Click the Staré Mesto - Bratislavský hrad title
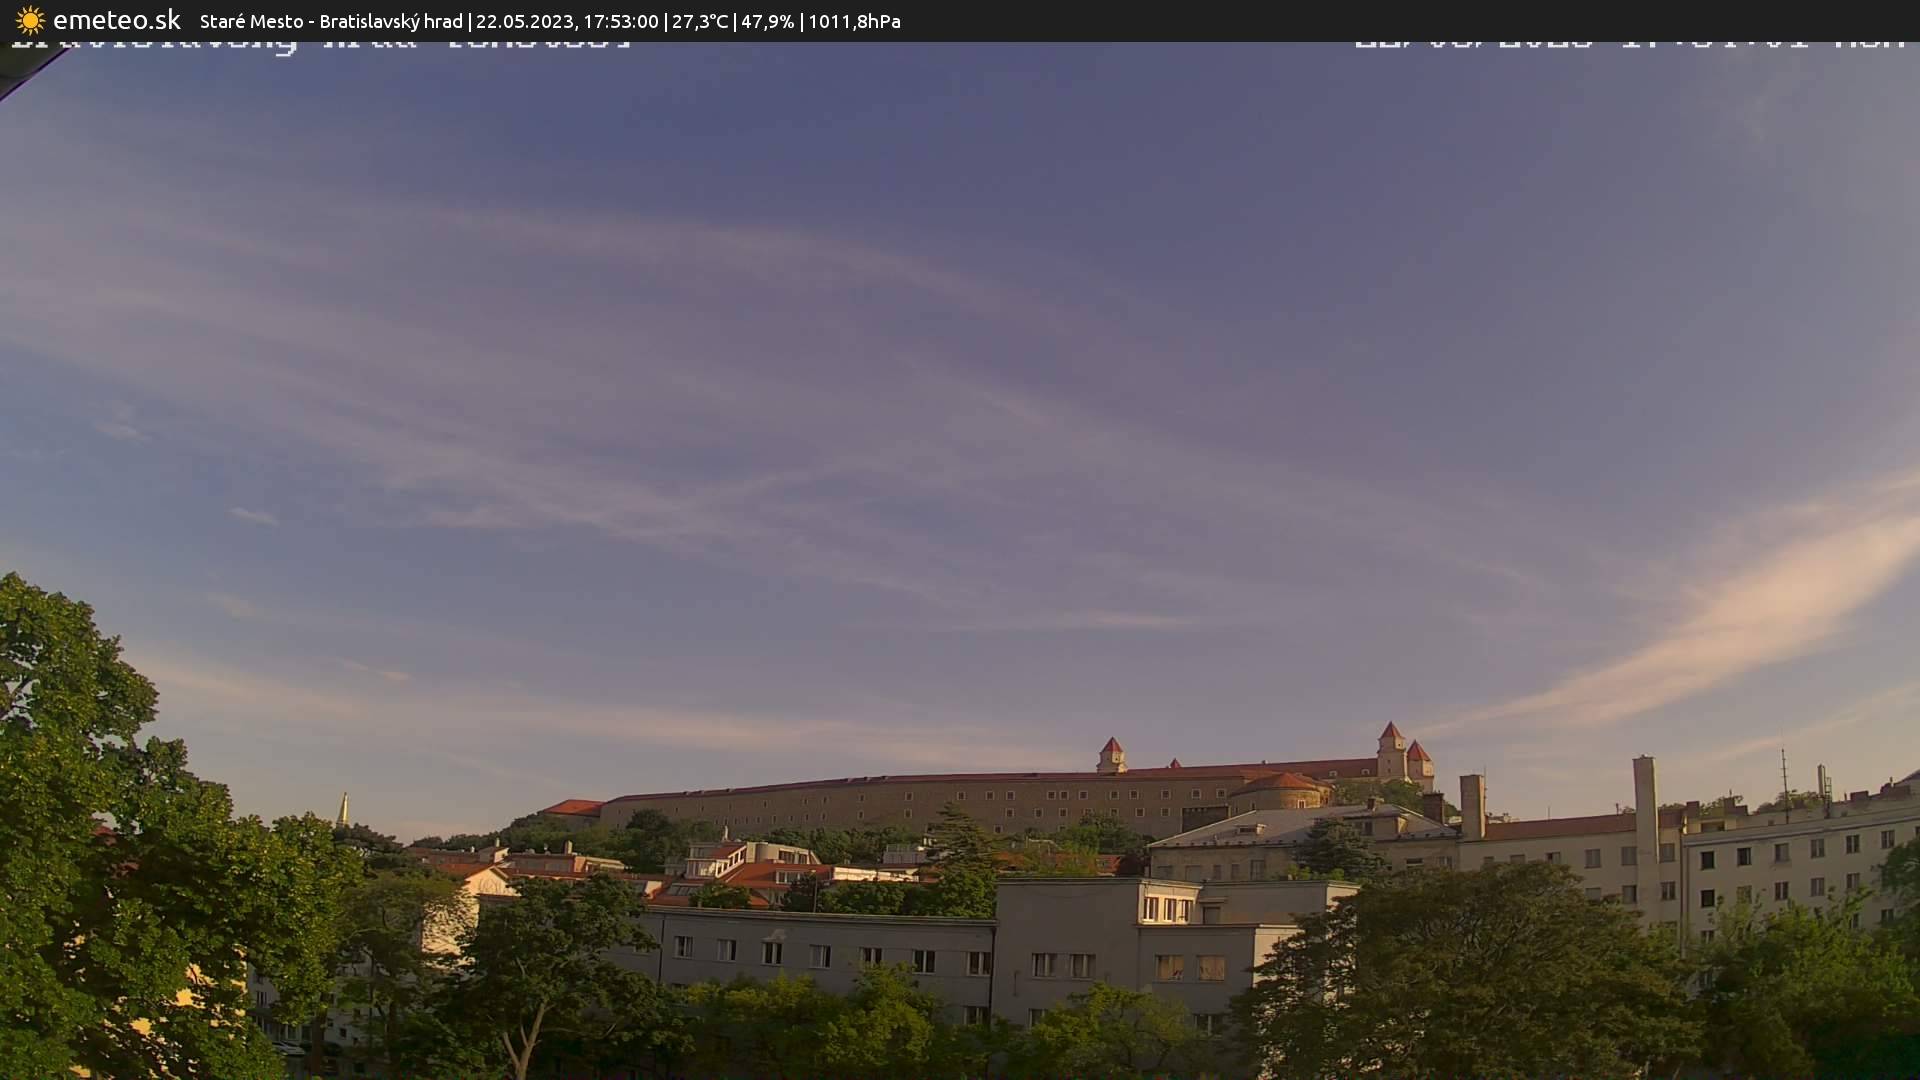 pos(331,21)
